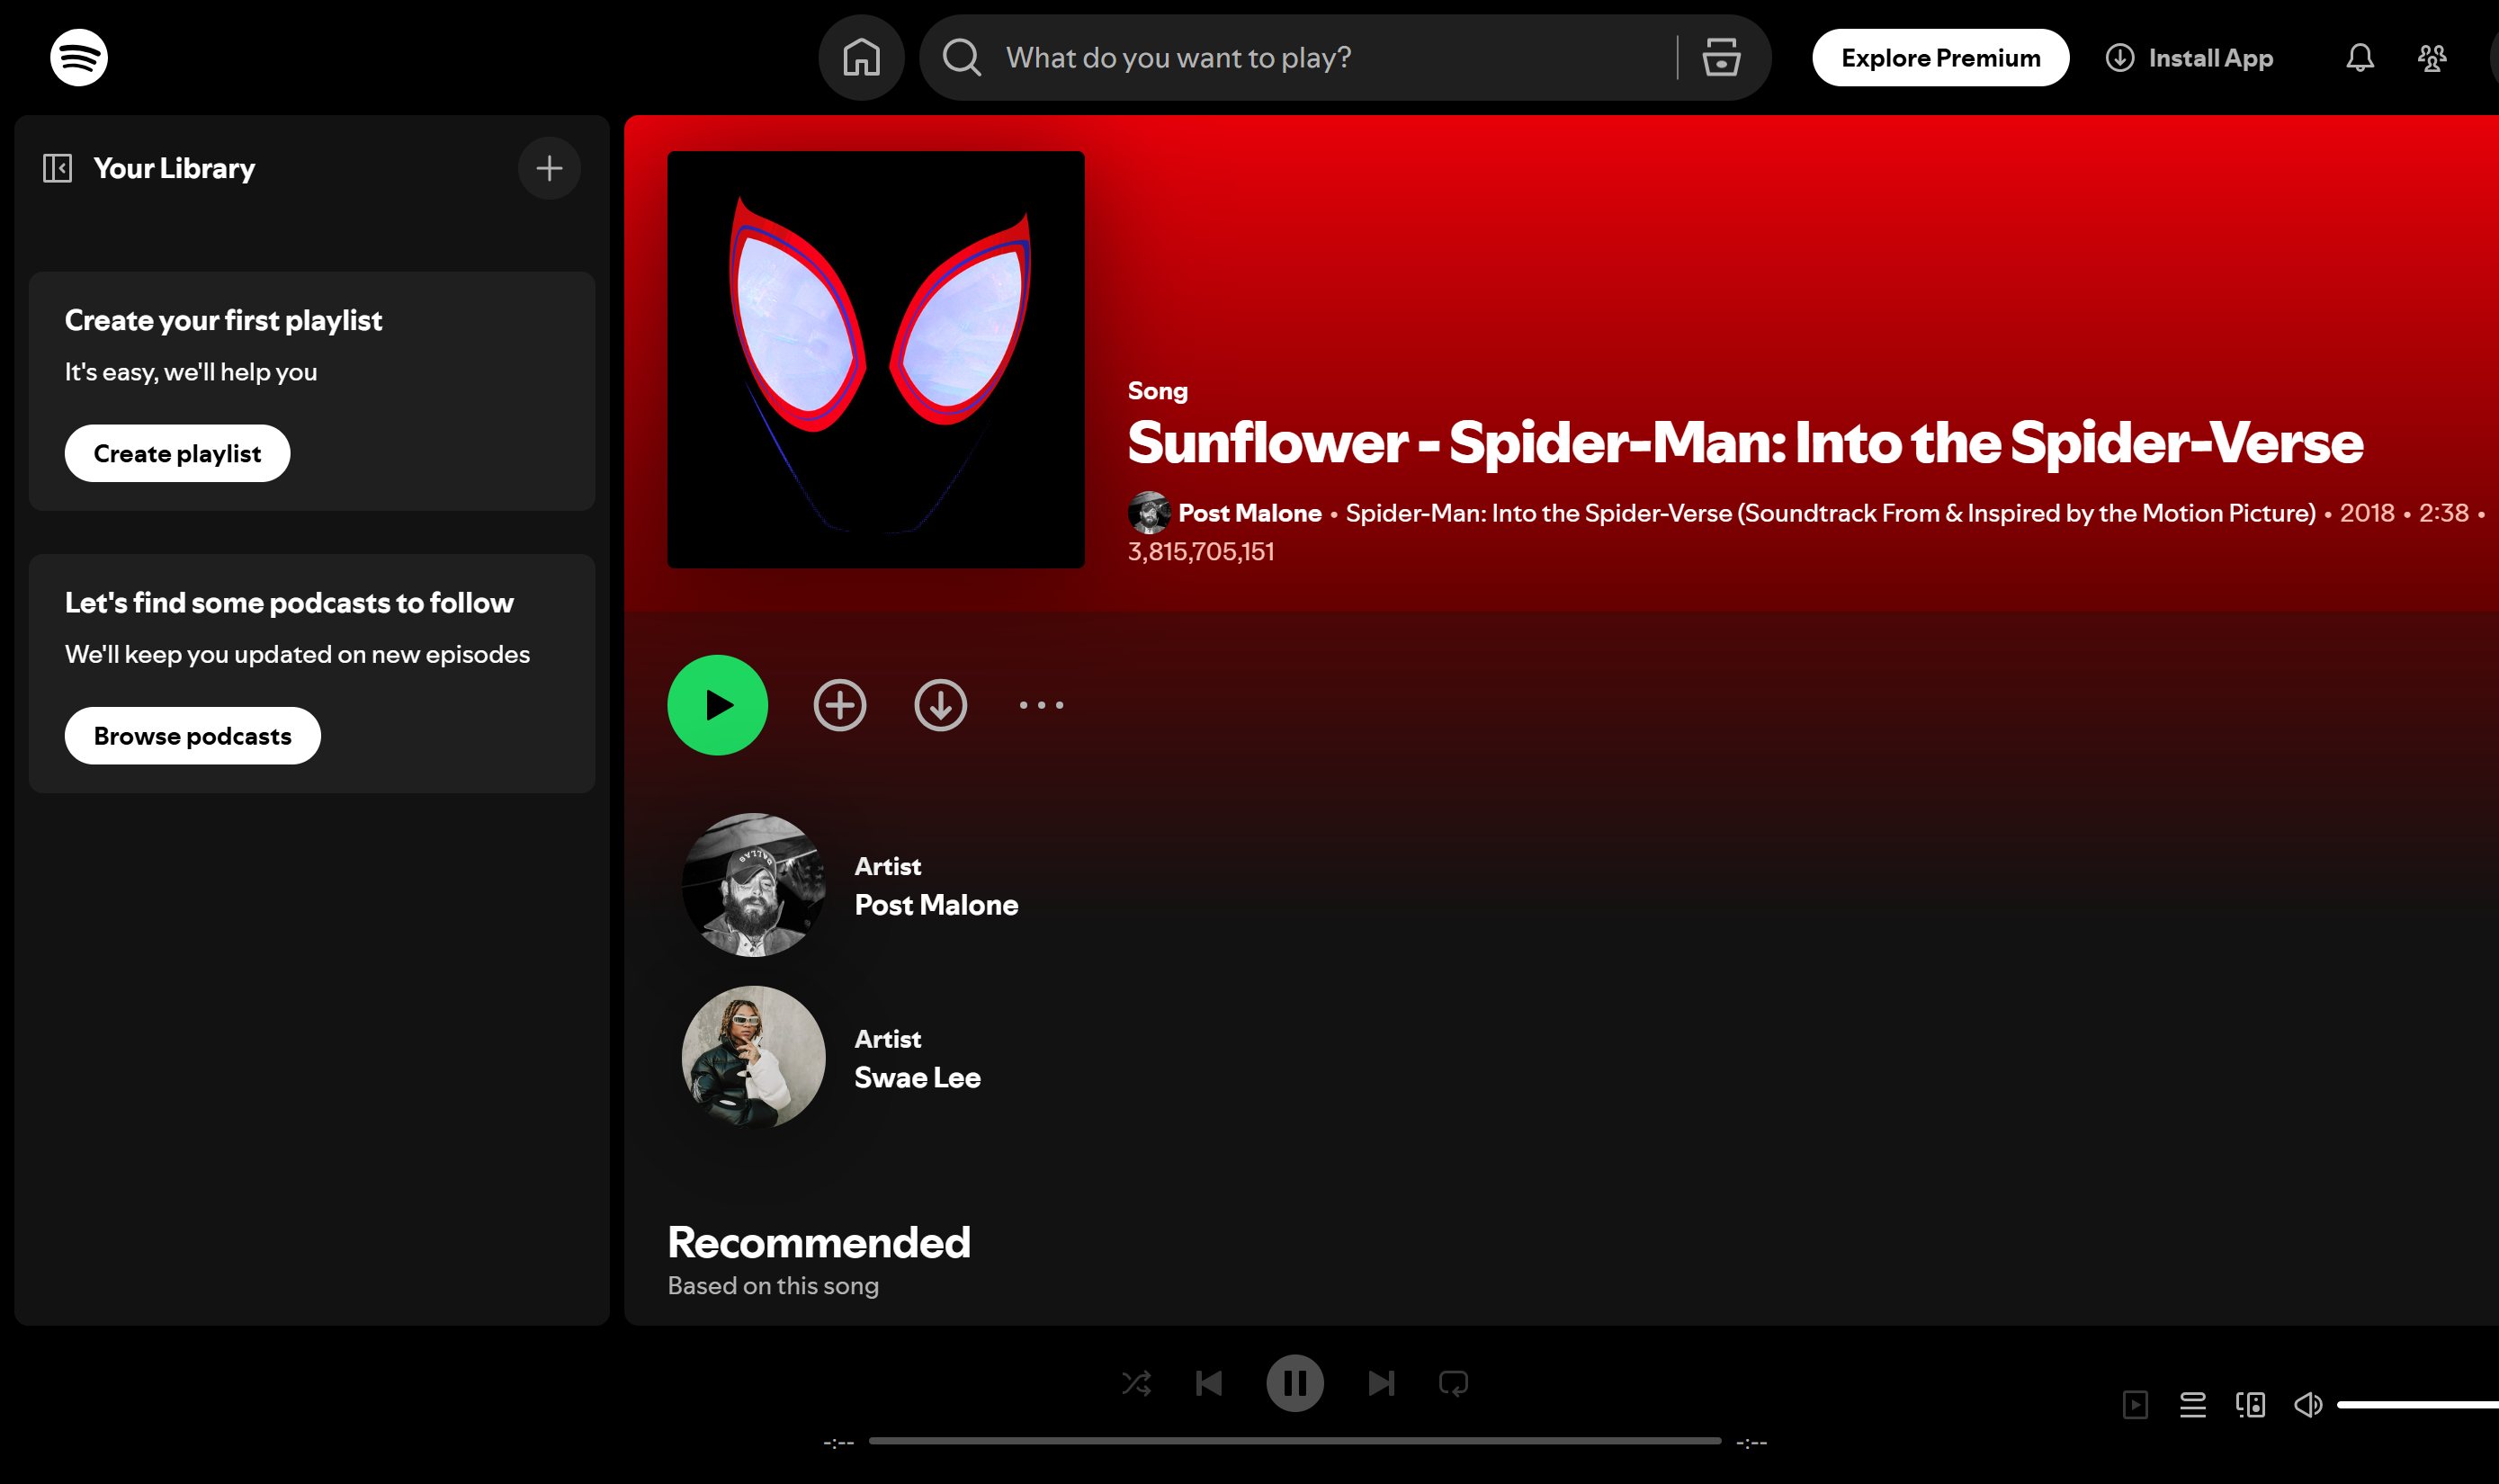The width and height of the screenshot is (2499, 1484).
Task: Click the Spotify logo
Action: (78, 57)
